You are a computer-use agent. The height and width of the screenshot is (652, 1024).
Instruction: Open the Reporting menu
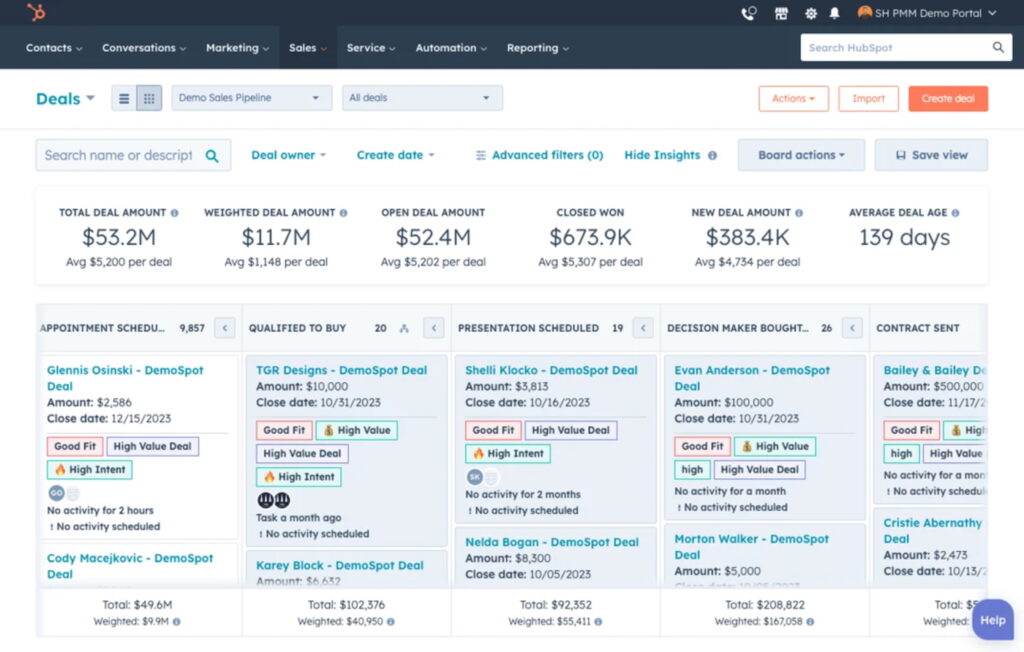pos(537,48)
